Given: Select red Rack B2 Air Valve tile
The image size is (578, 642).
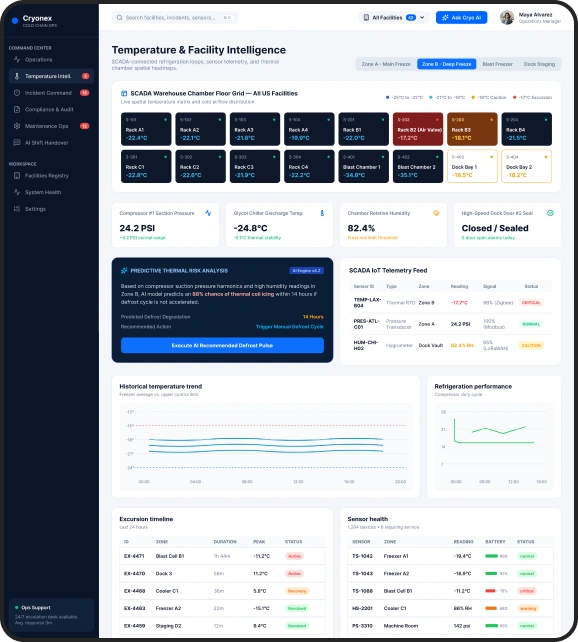Looking at the screenshot, I should point(418,129).
